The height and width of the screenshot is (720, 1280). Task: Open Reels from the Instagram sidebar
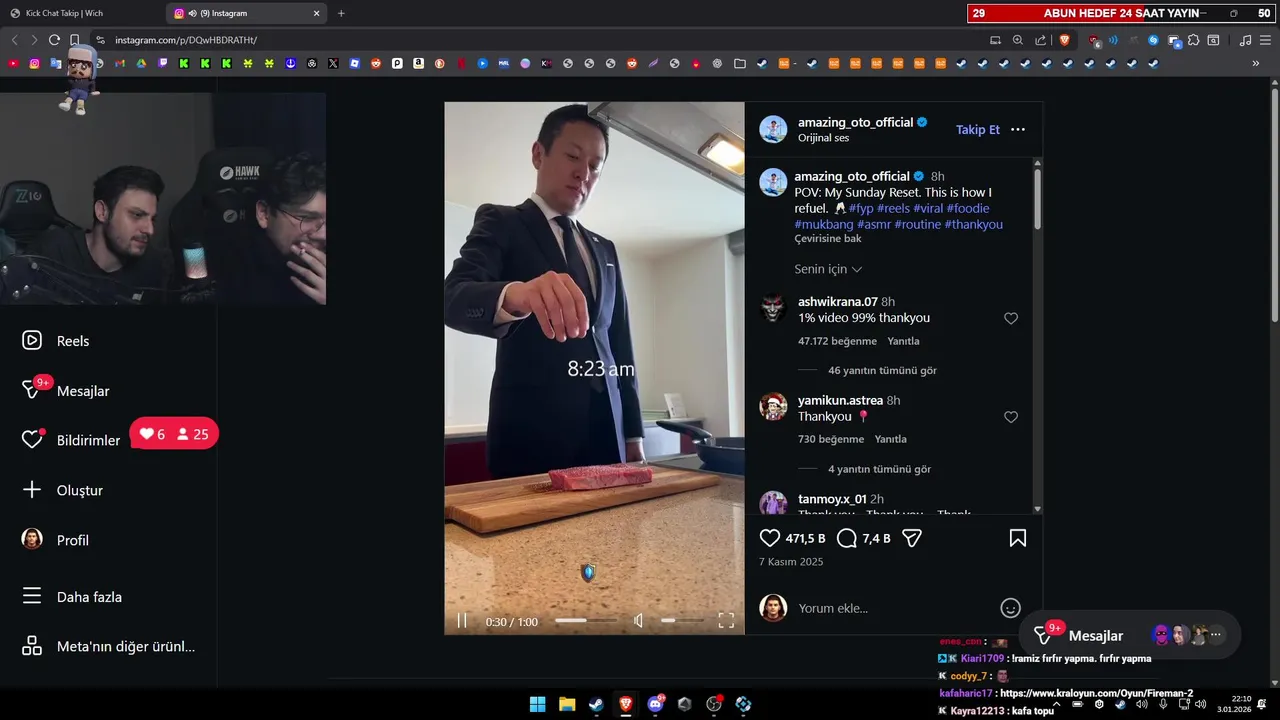pyautogui.click(x=56, y=341)
